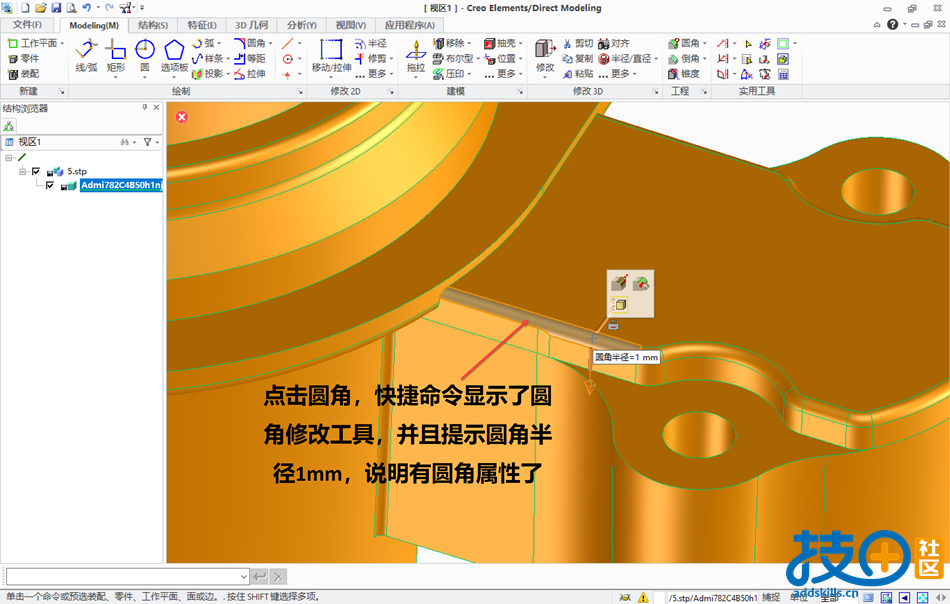This screenshot has width=950, height=604.
Task: Choose the 矩形 rectangle tool
Action: pyautogui.click(x=116, y=55)
